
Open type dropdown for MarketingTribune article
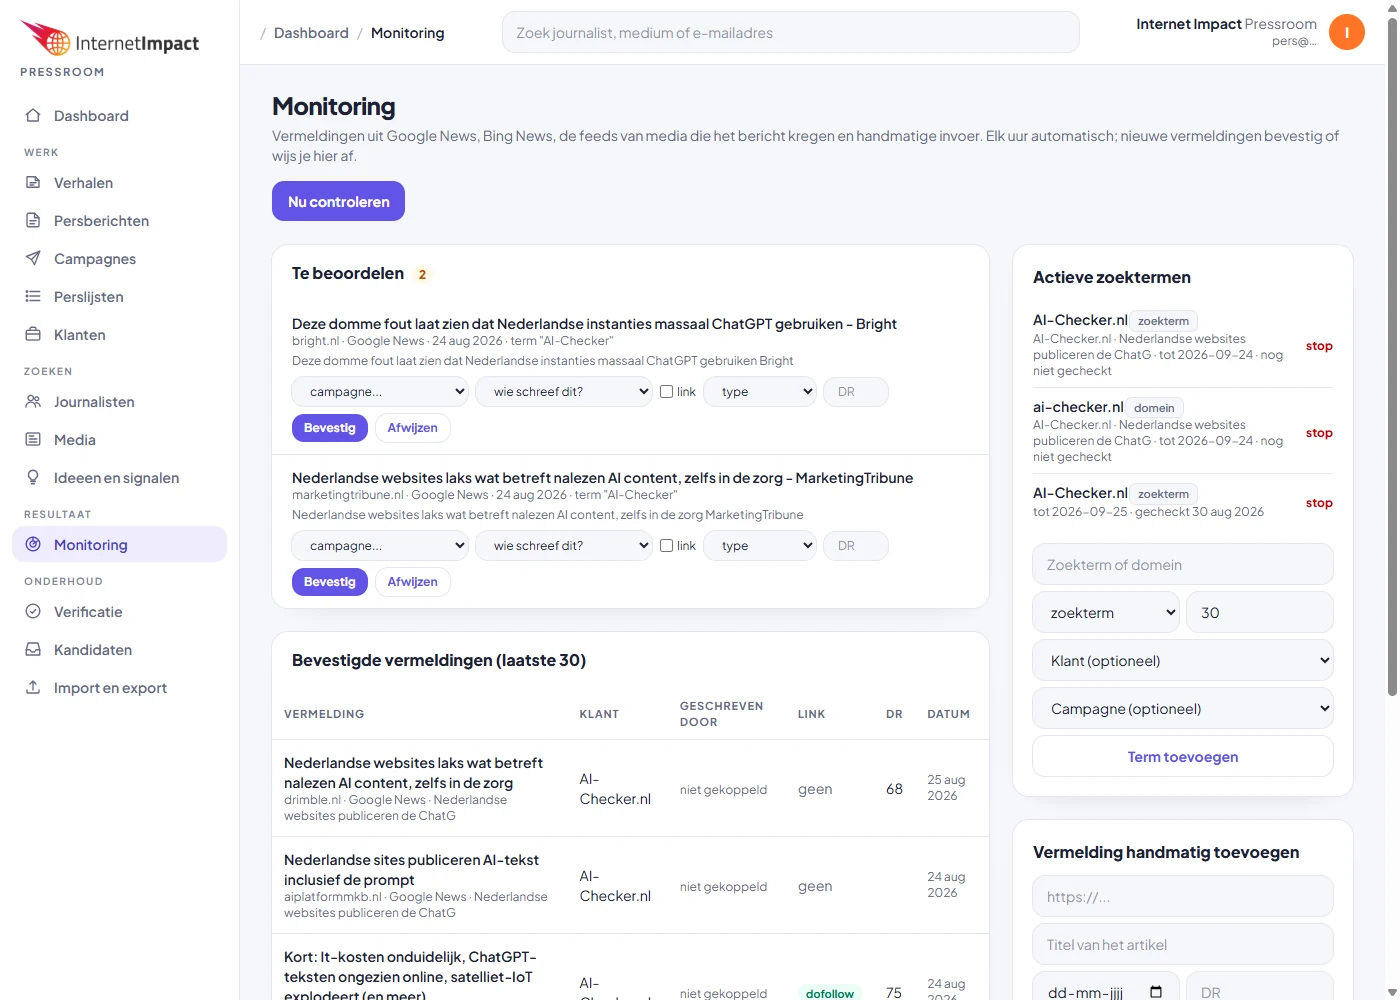761,546
